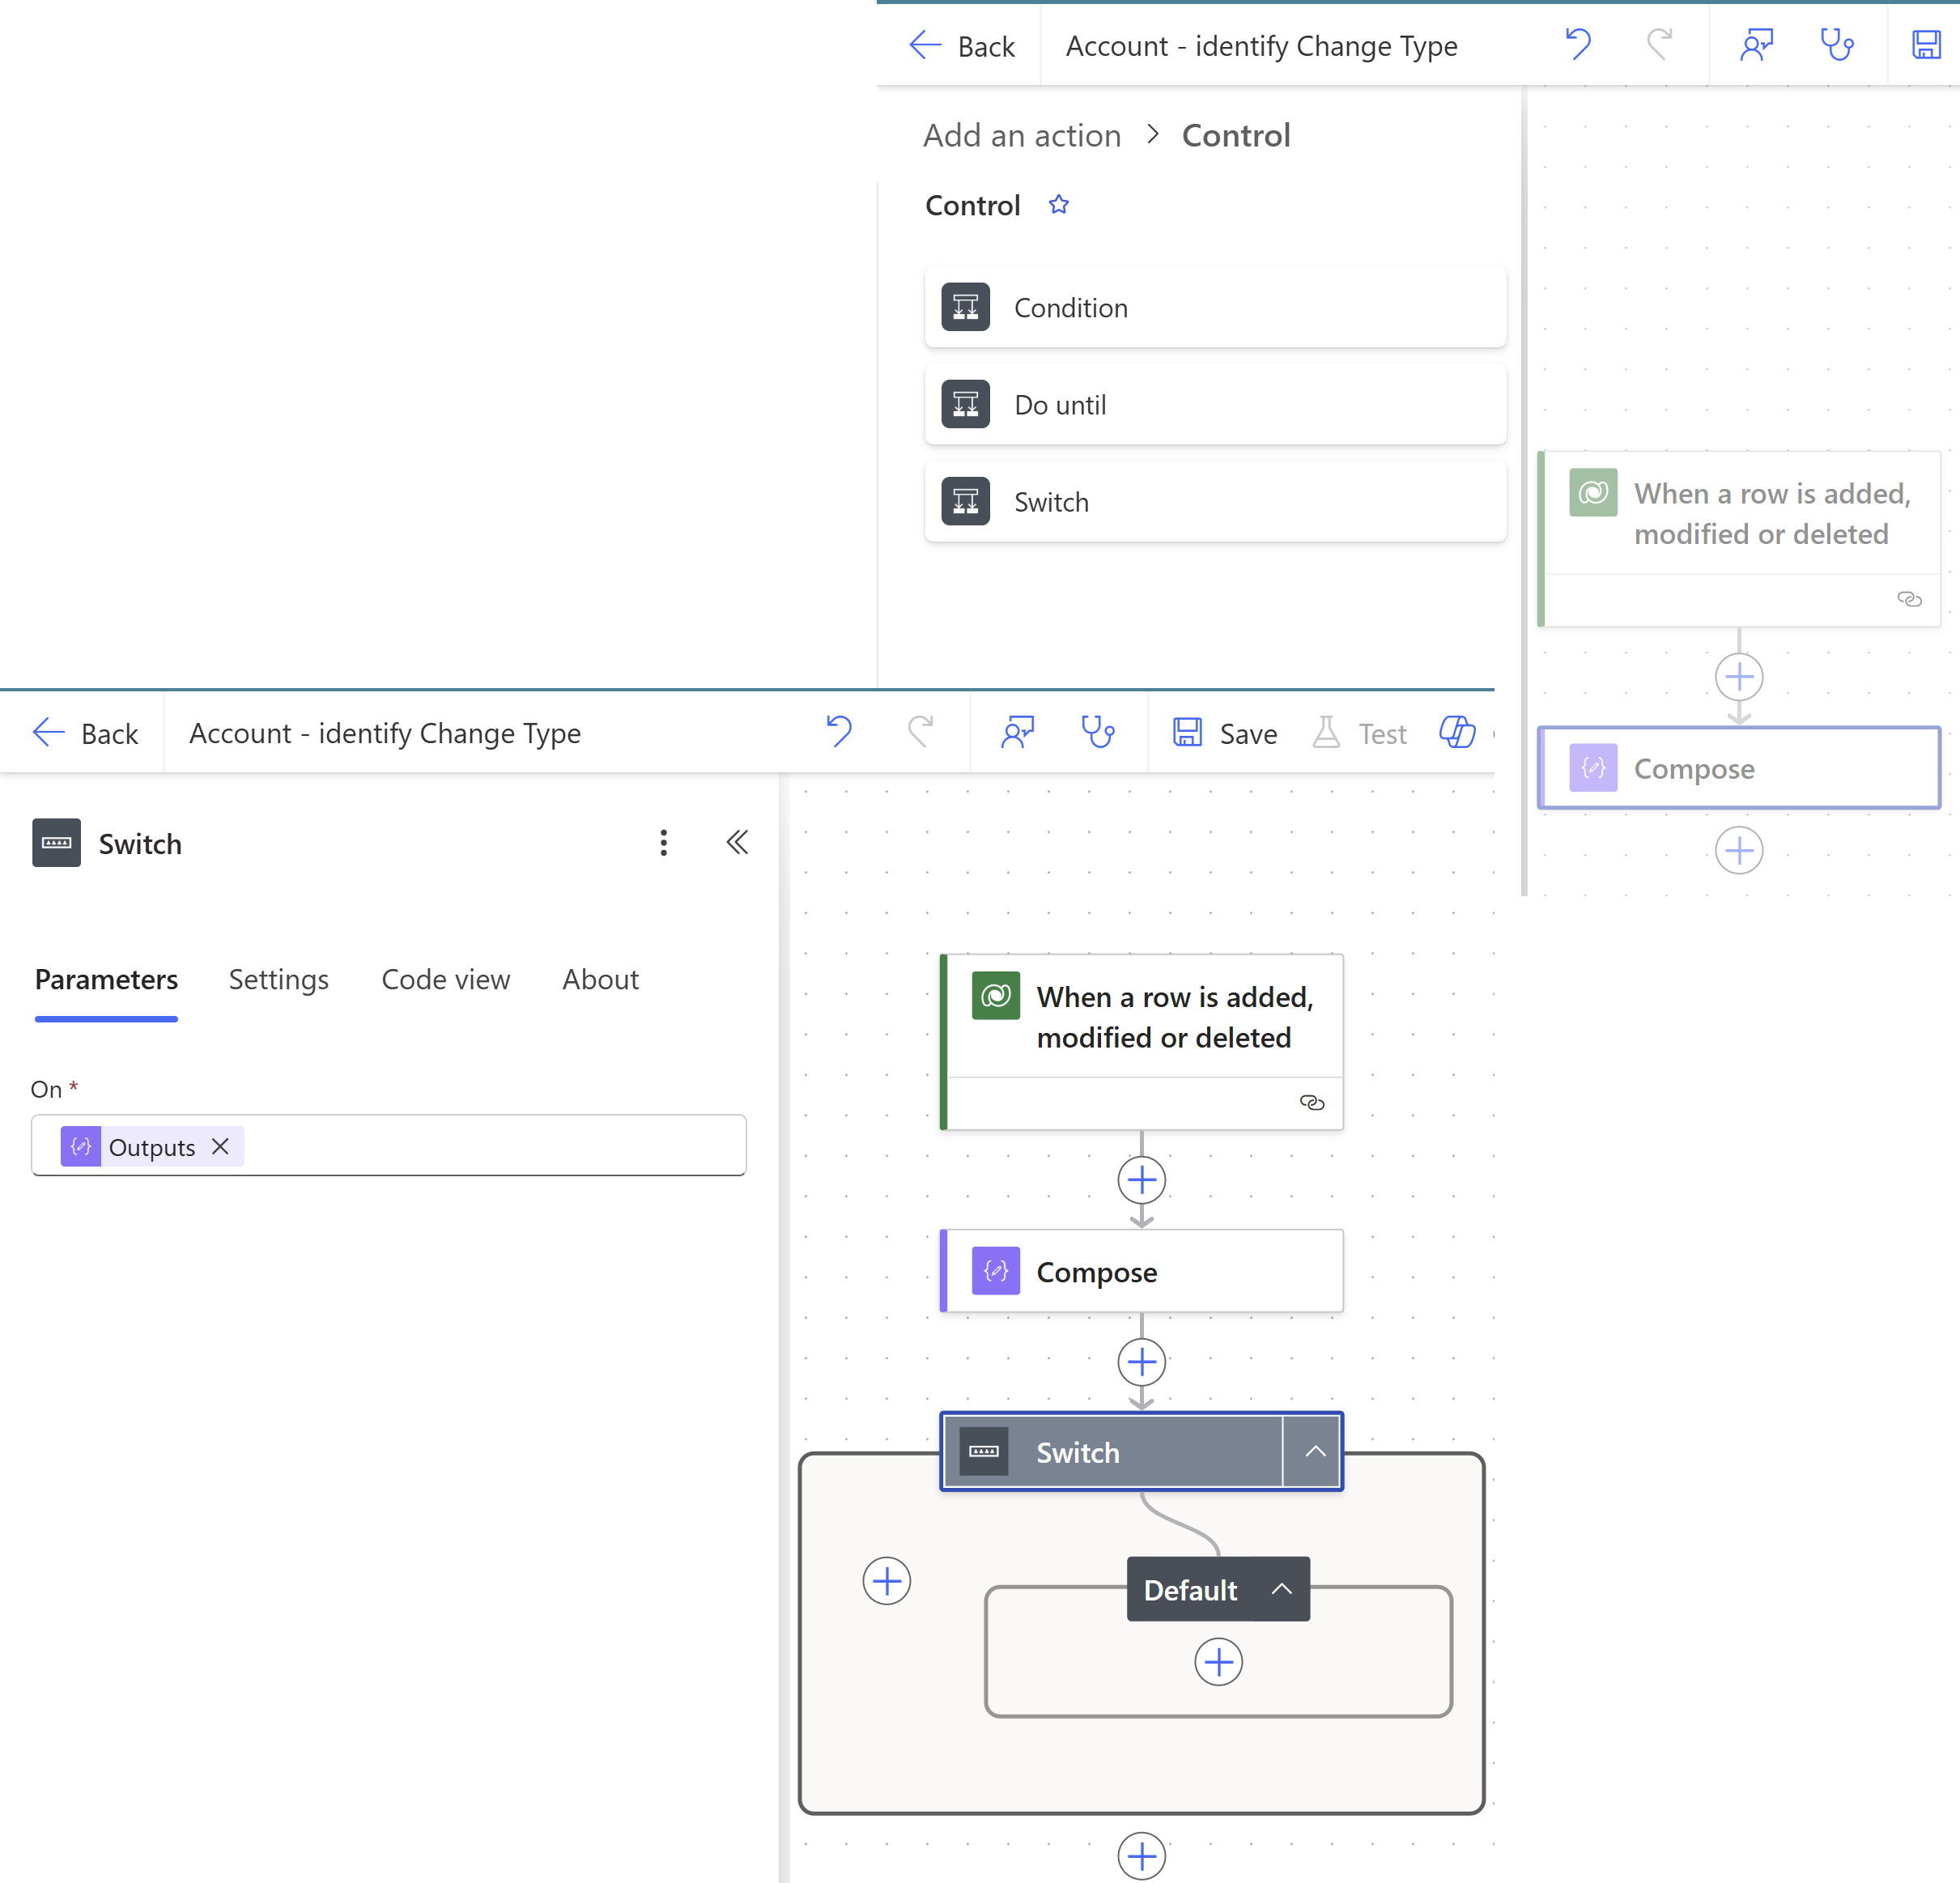Screen dimensions: 1960x1883
Task: Switch to Parameters tab
Action: click(x=106, y=979)
